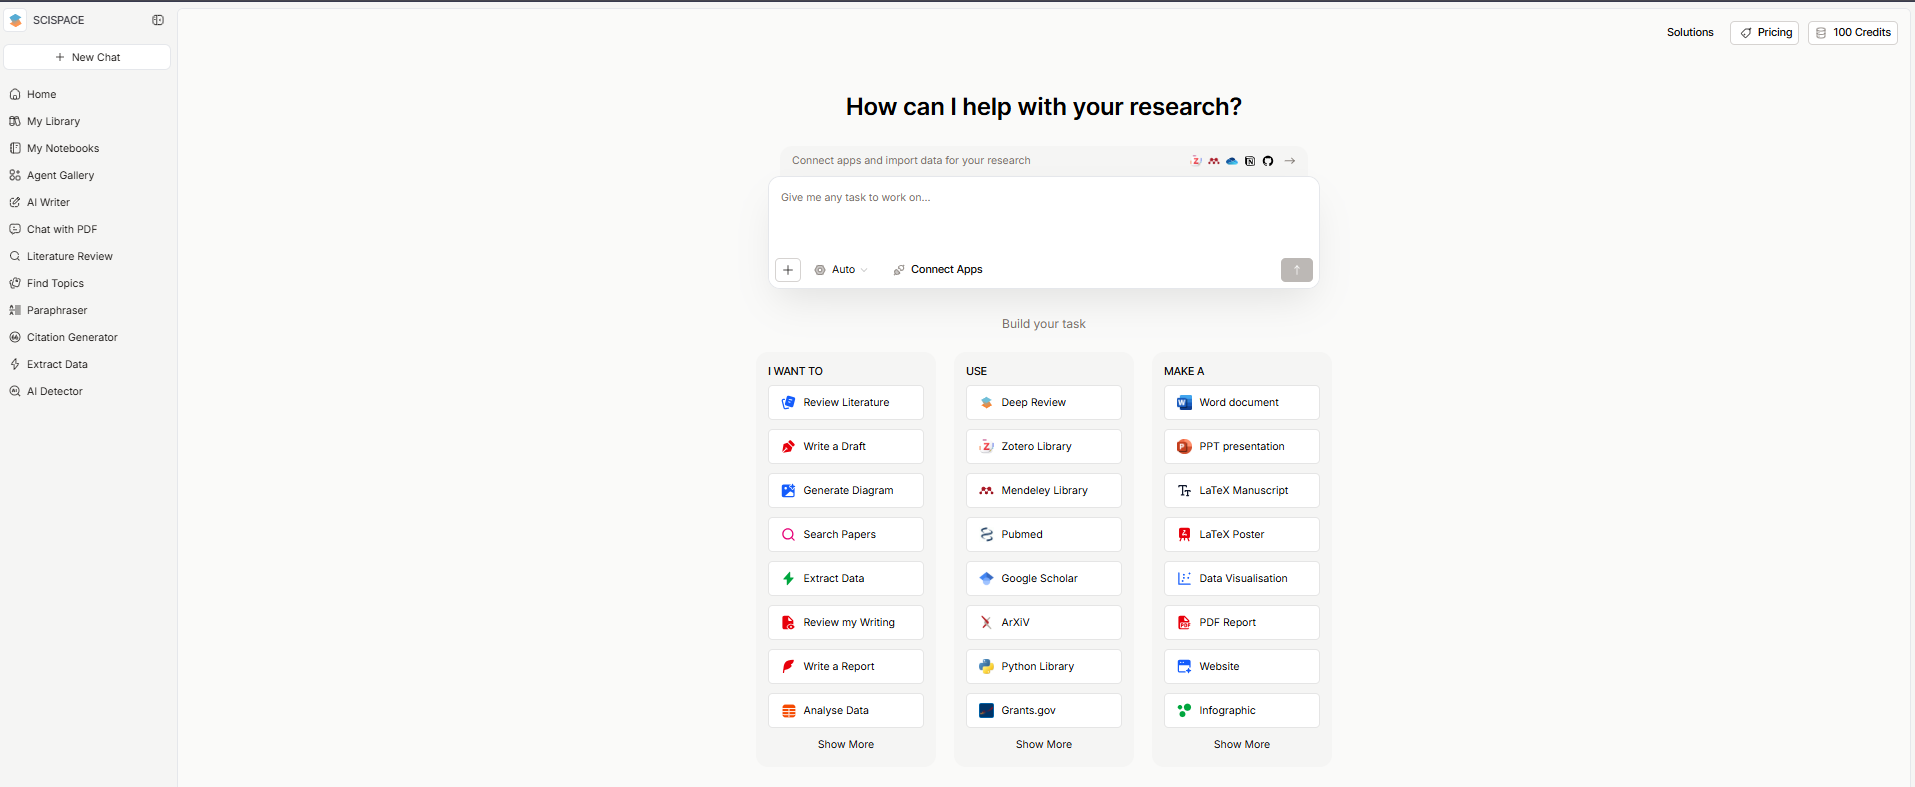Collapse the sidebar with the panel icon
1915x787 pixels.
[x=158, y=20]
